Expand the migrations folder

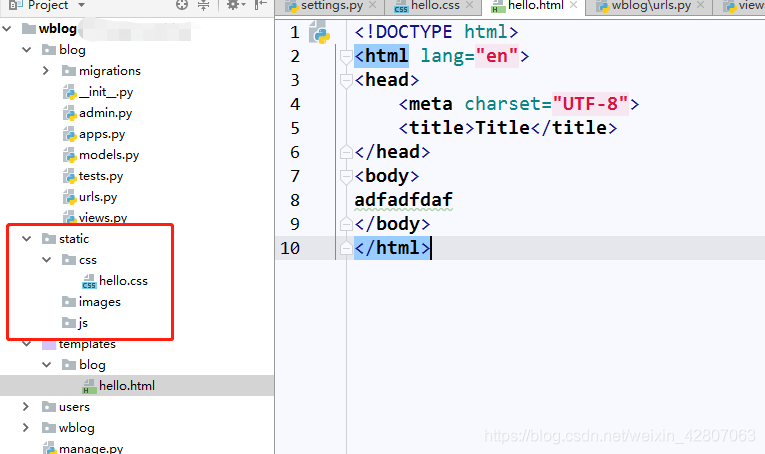[46, 71]
